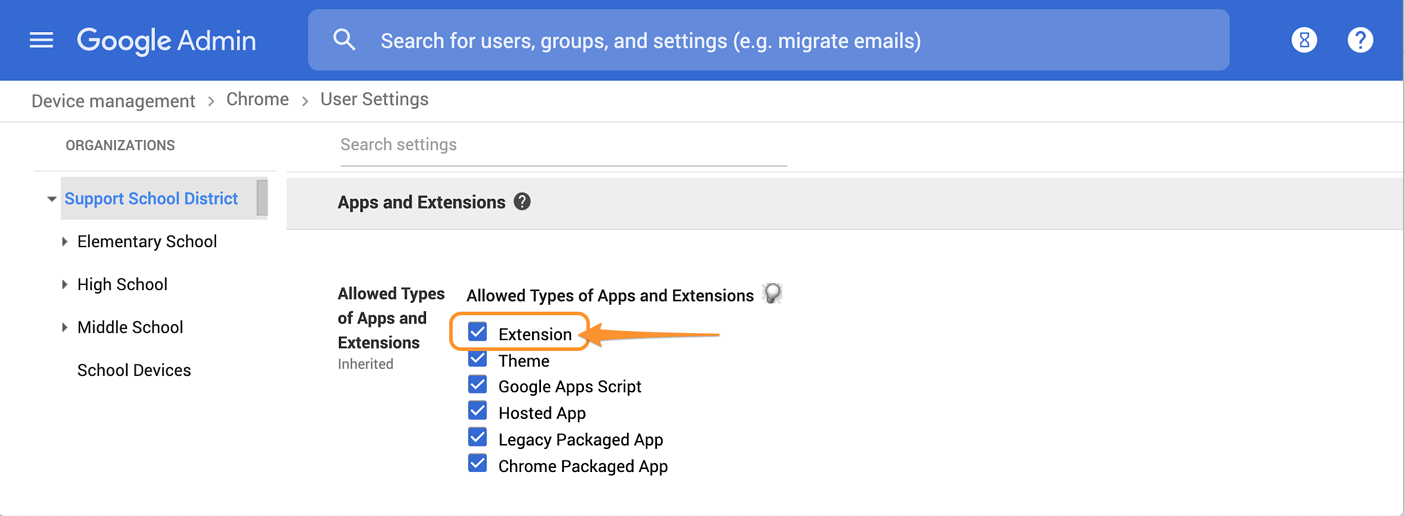Screen dimensions: 1405x516
Task: Uncheck the Extension checkbox
Action: point(478,332)
